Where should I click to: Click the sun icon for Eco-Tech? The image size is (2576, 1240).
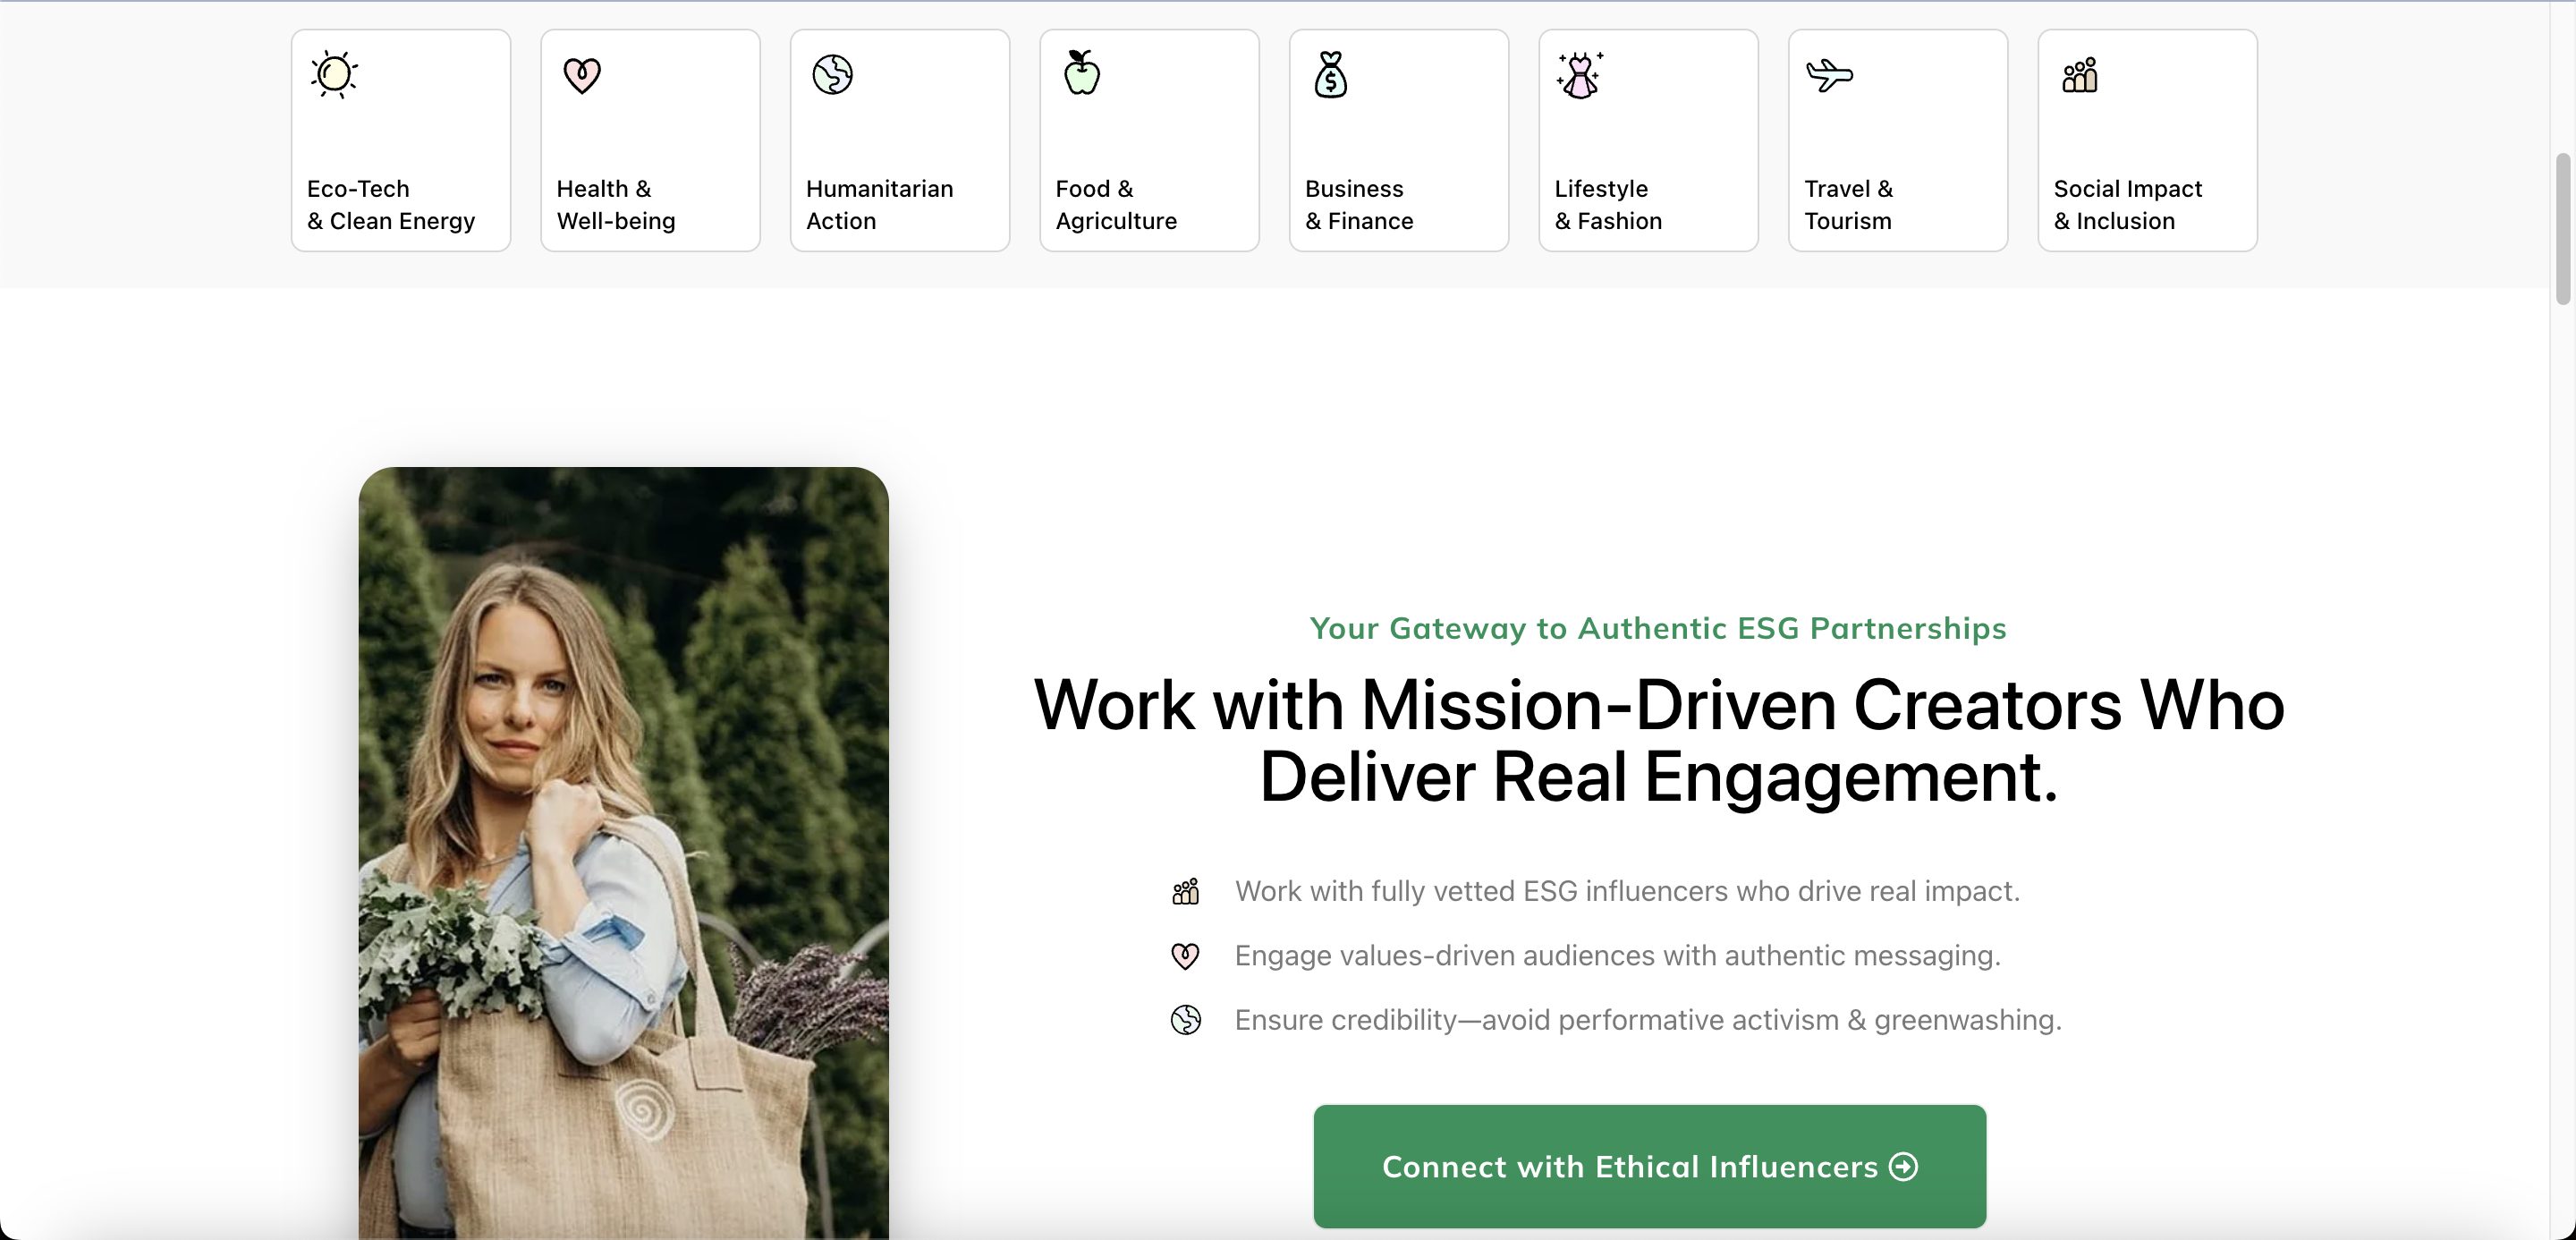(x=334, y=75)
